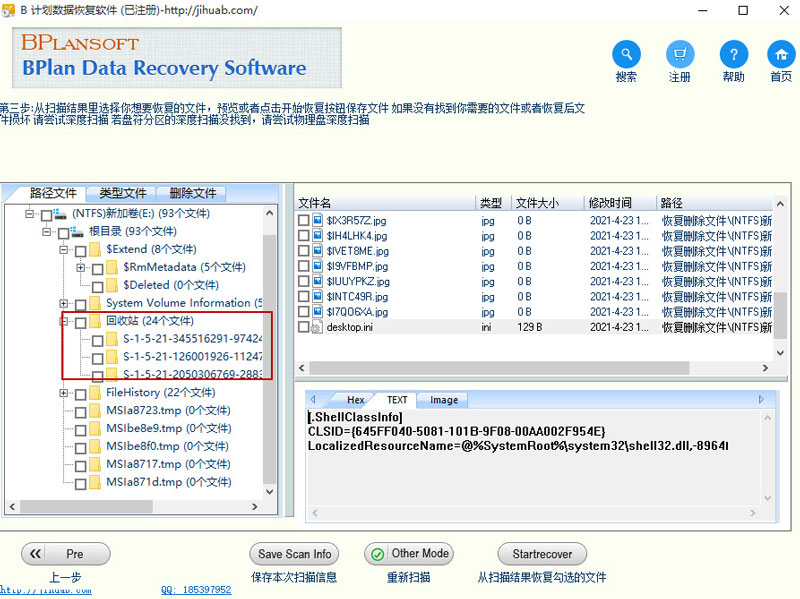Screen dimensions: 800x599
Task: Toggle the System Volume Information checkbox
Action: 80,304
